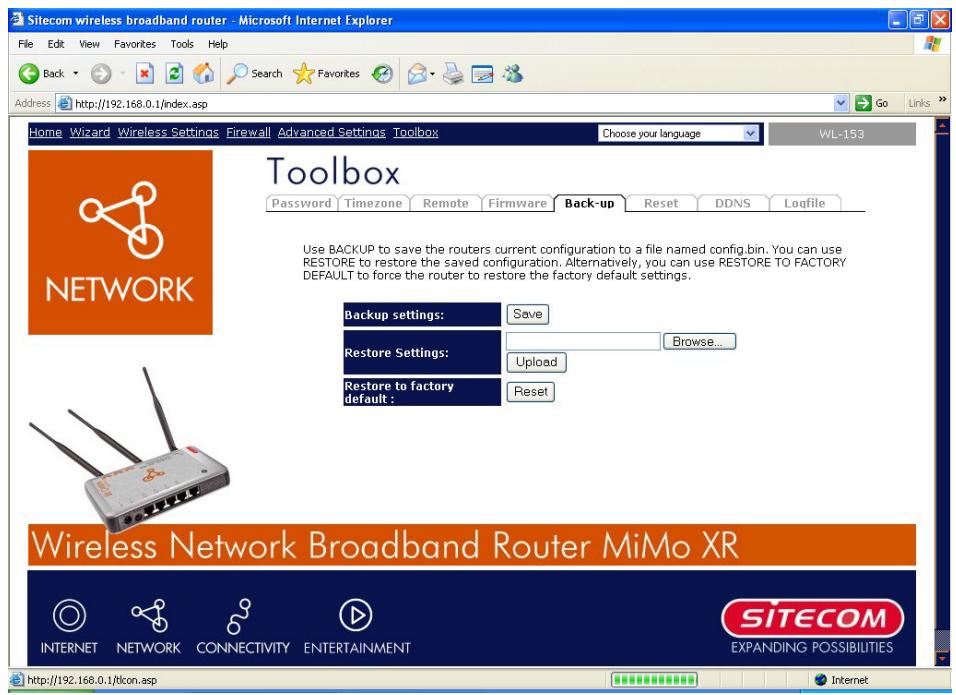The height and width of the screenshot is (695, 956).
Task: Click the router product image
Action: pyautogui.click(x=130, y=451)
